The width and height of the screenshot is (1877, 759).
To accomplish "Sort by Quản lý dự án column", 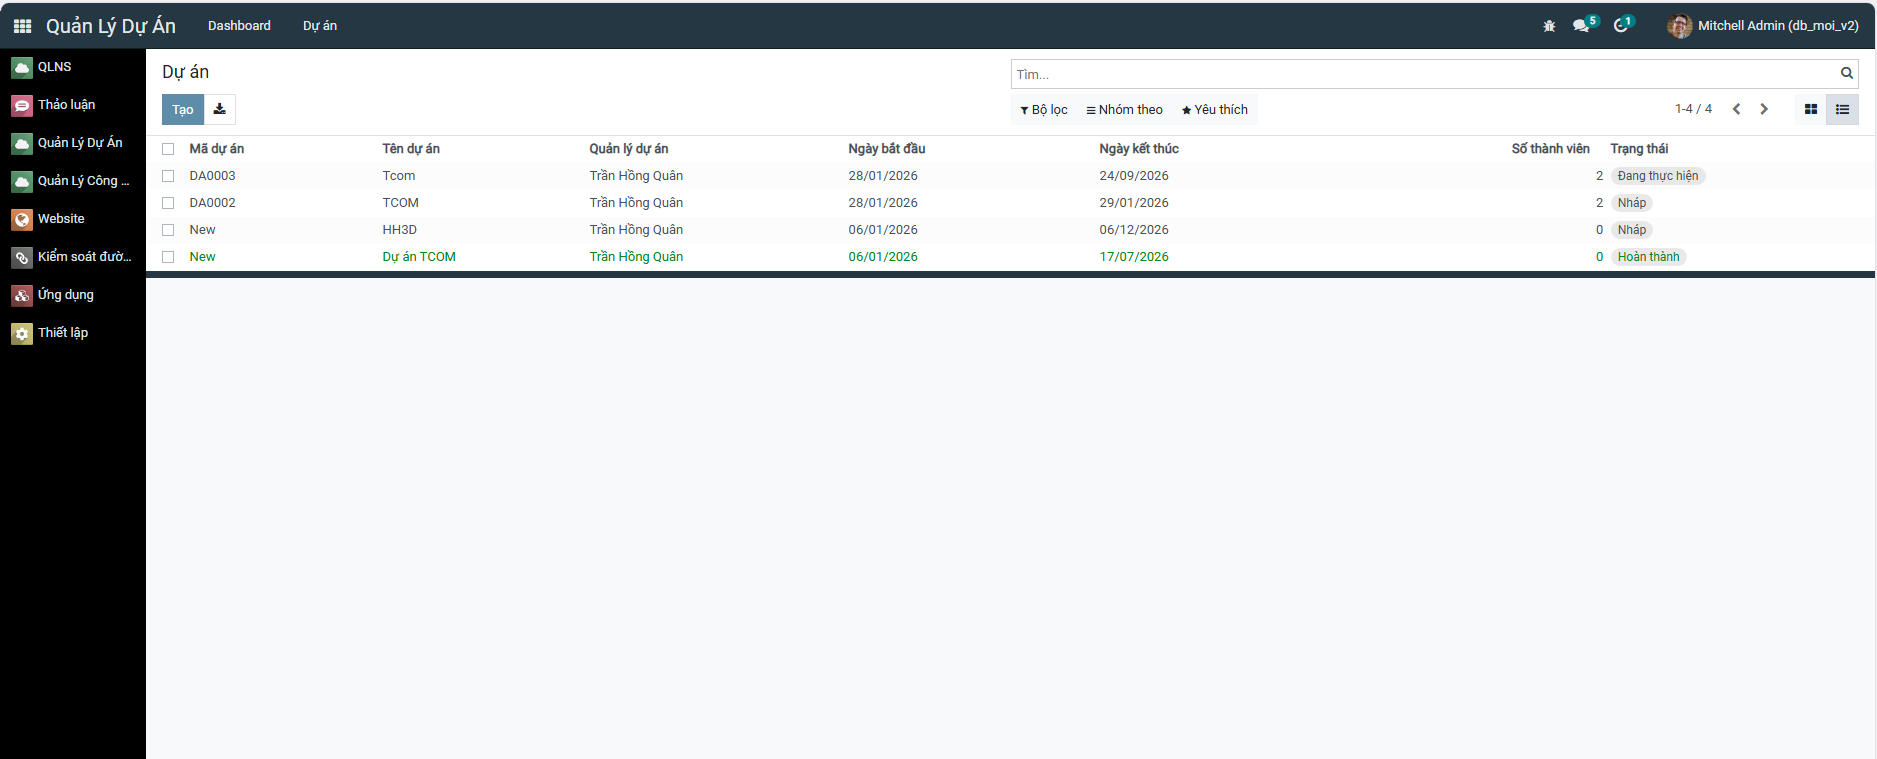I will (629, 149).
